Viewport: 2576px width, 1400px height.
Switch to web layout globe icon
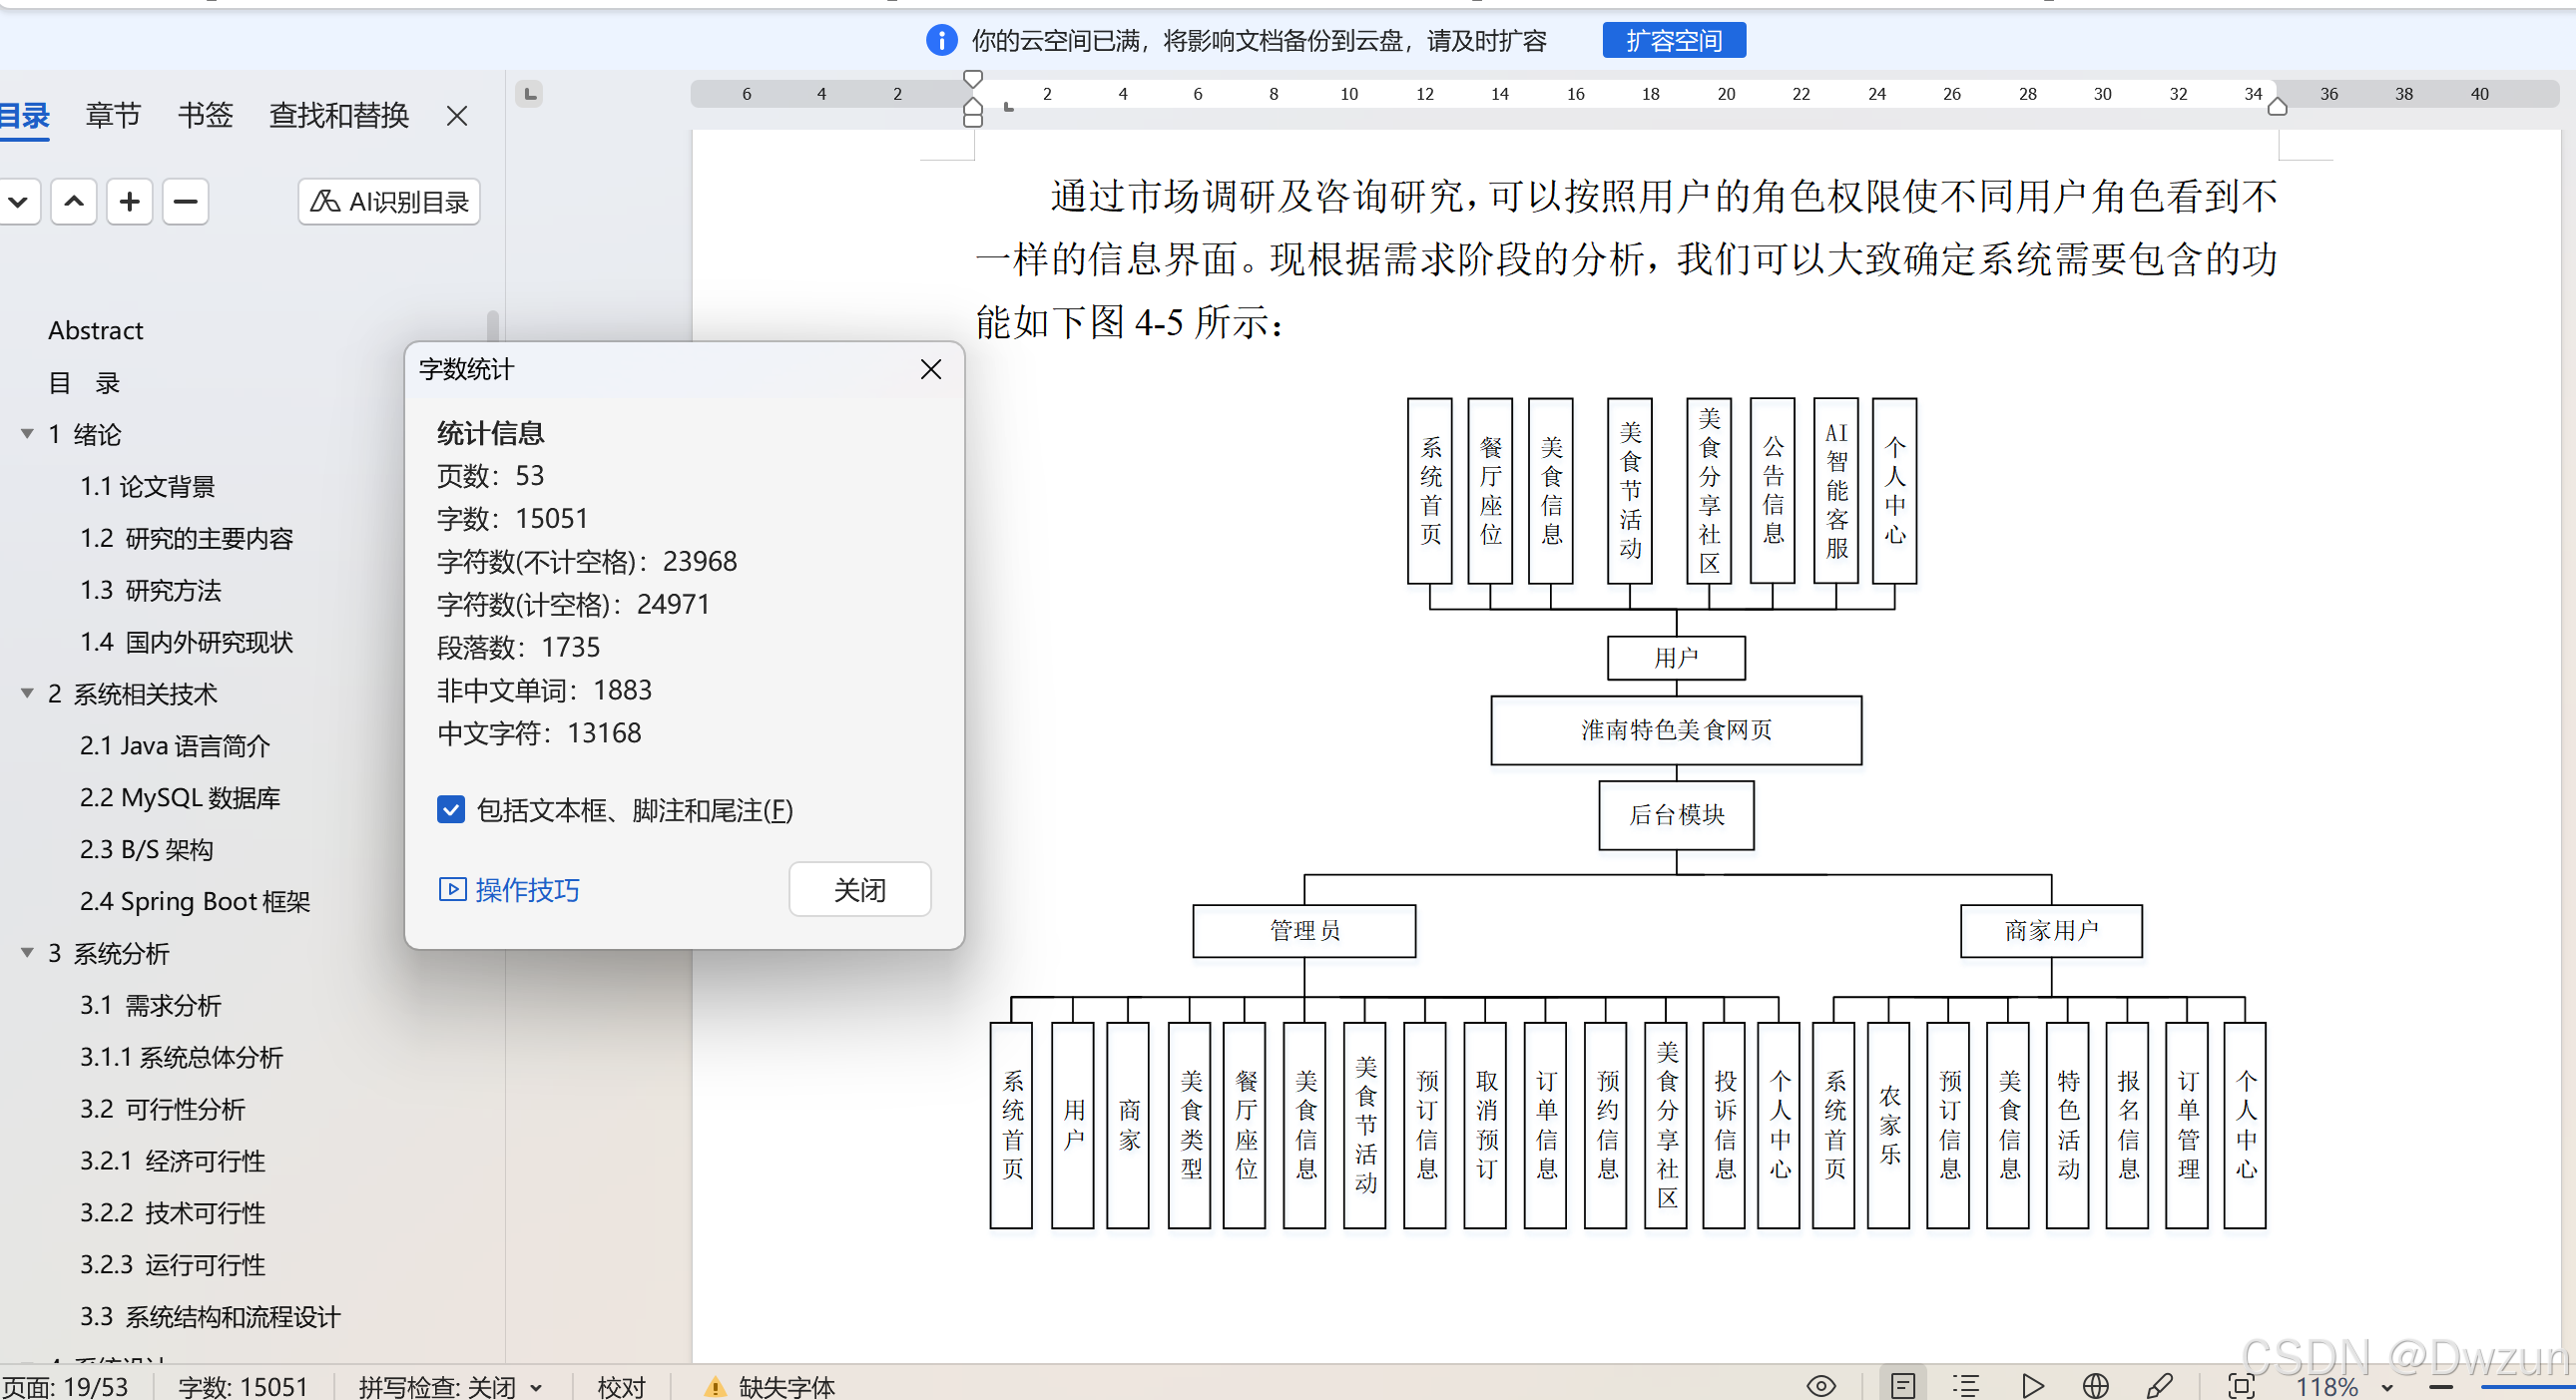pos(2096,1386)
